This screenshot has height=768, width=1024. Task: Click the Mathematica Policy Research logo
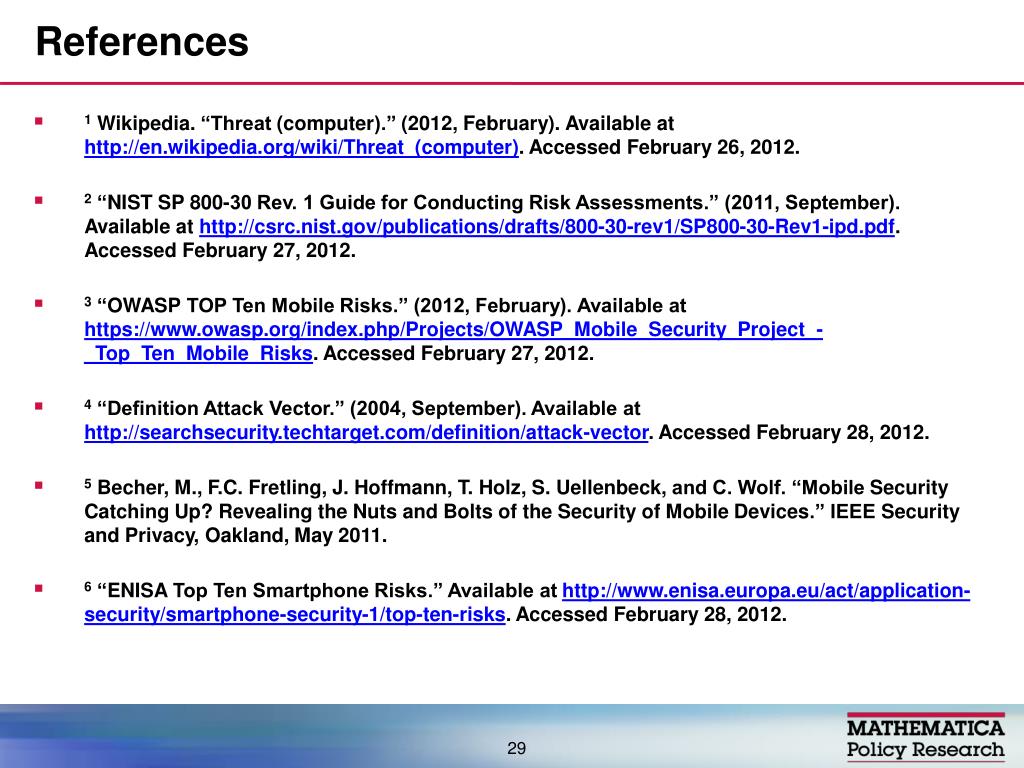(925, 736)
